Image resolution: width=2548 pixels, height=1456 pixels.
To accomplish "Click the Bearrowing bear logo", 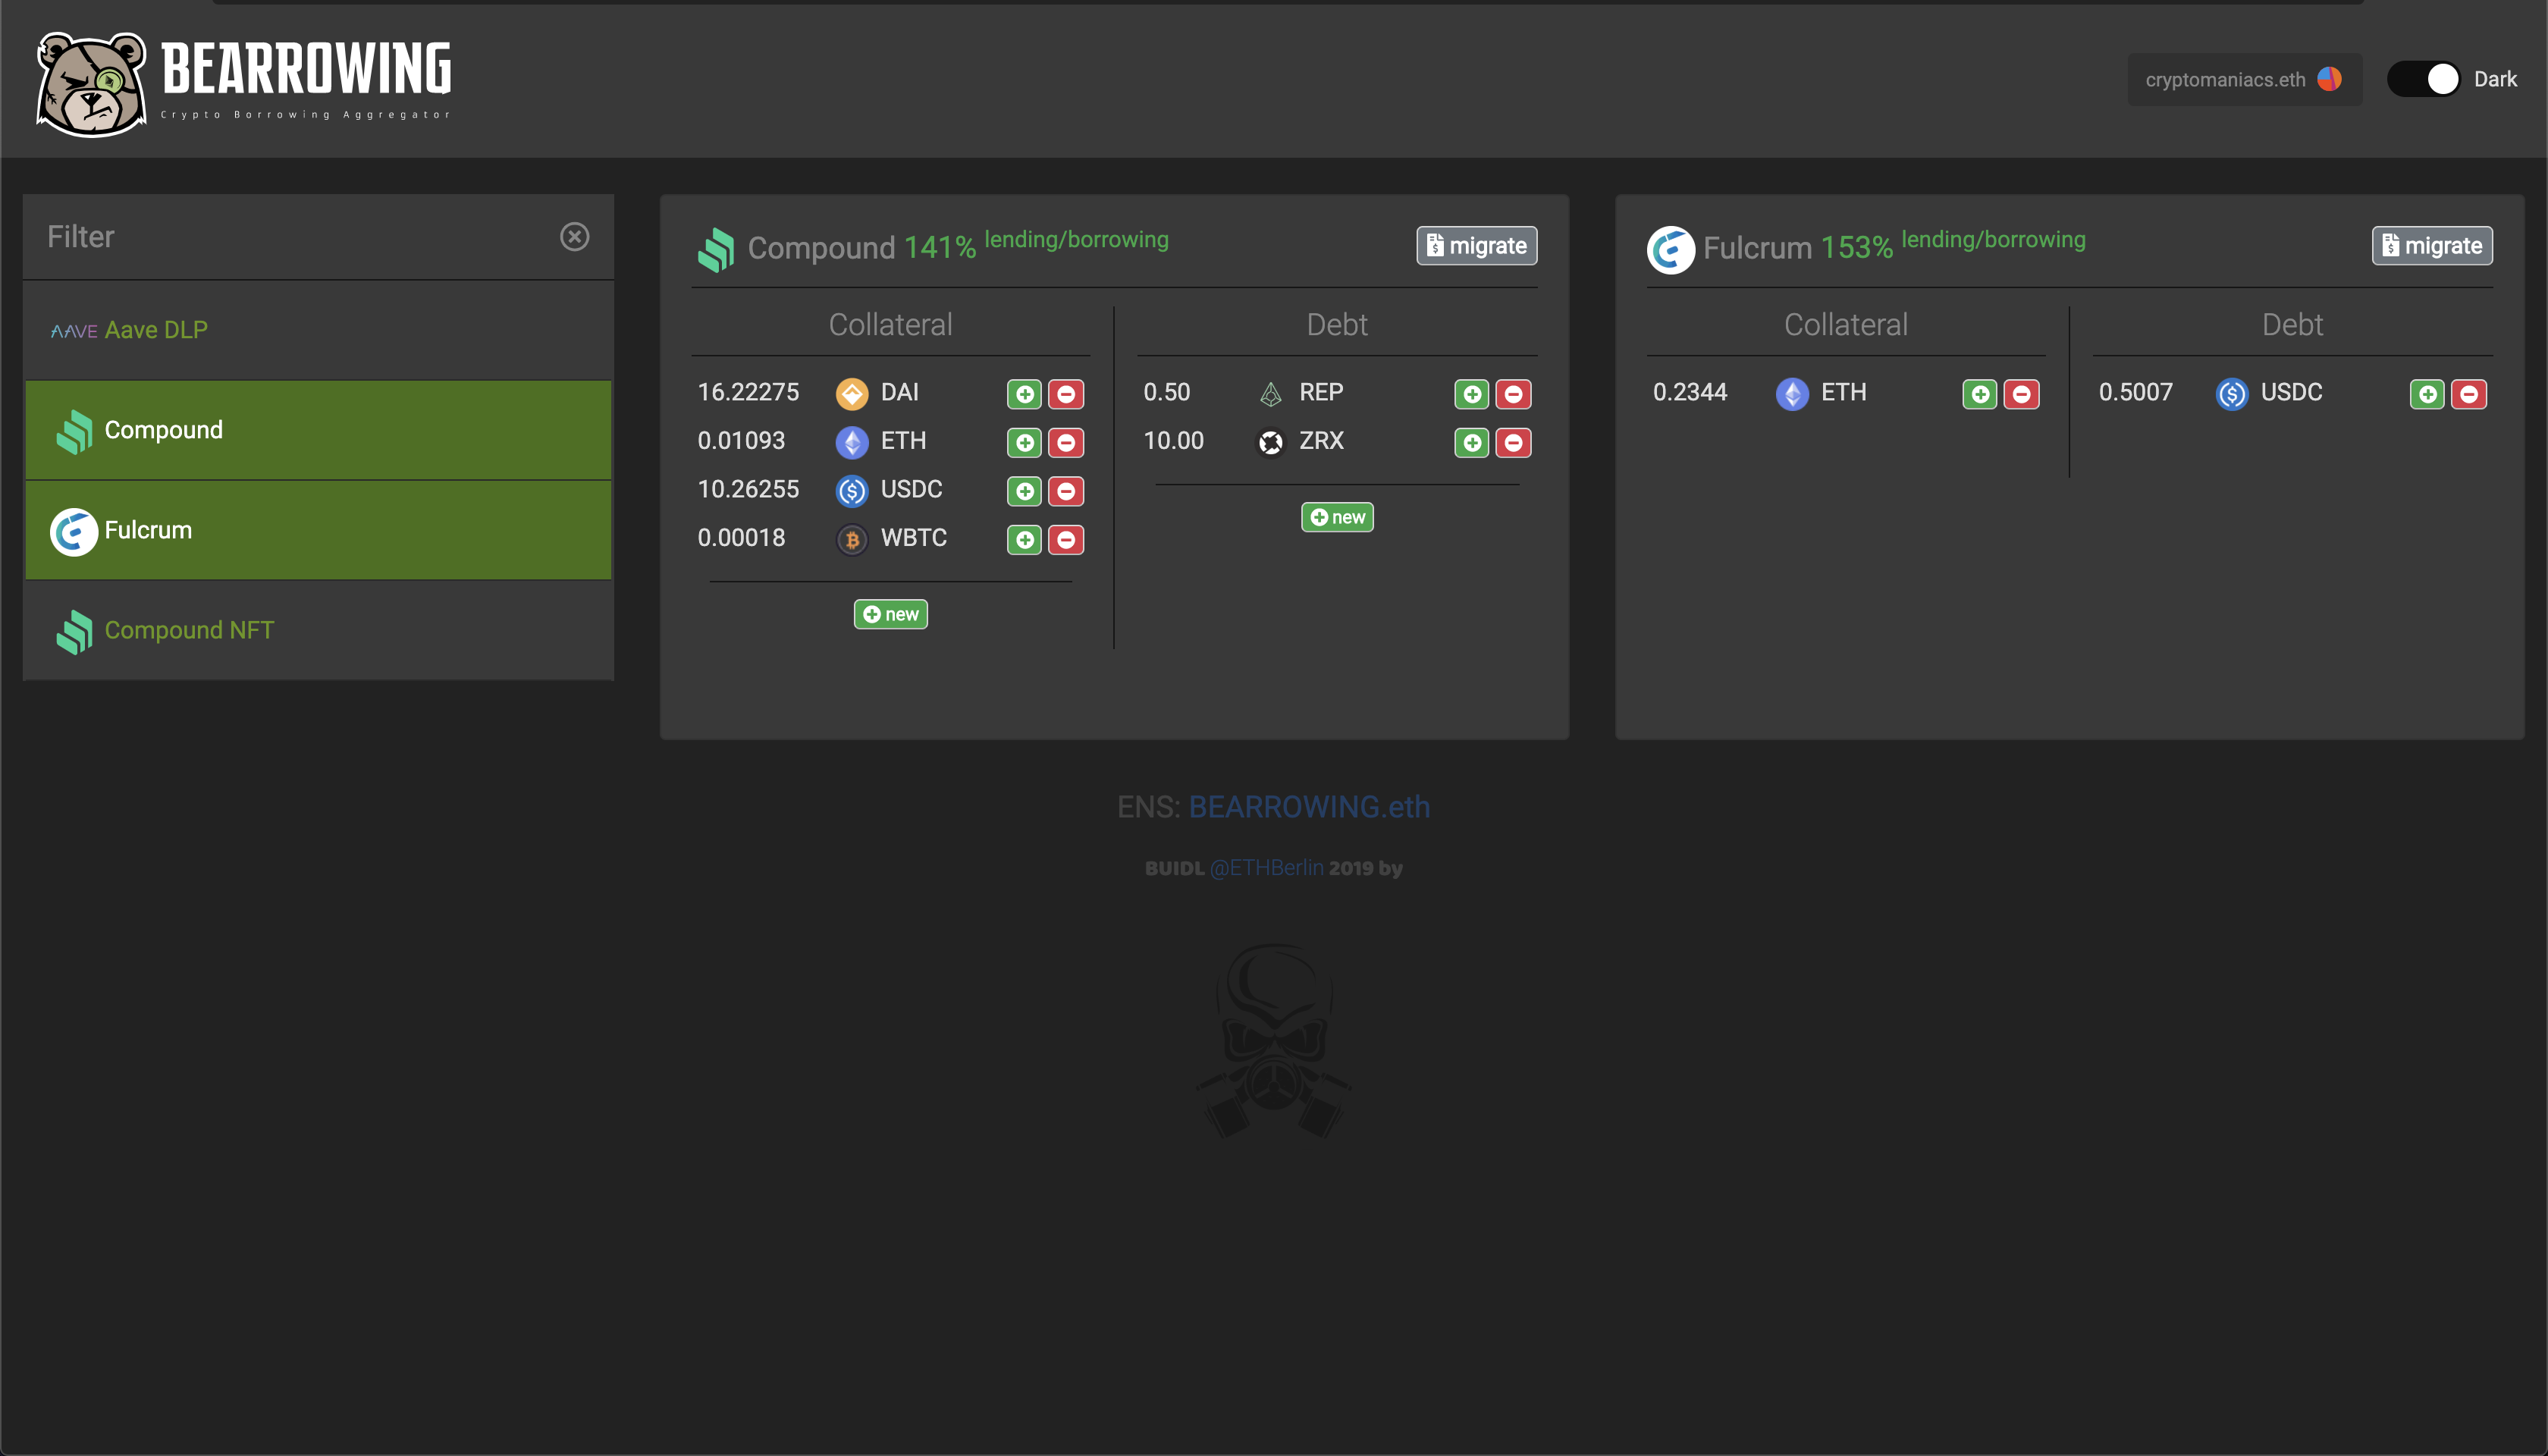I will tap(91, 84).
